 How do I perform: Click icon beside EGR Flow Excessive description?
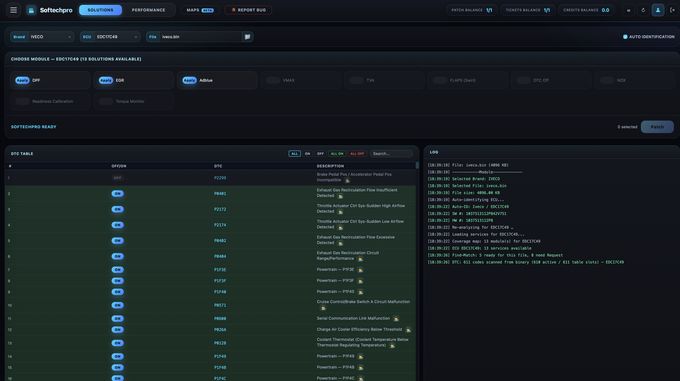point(340,244)
